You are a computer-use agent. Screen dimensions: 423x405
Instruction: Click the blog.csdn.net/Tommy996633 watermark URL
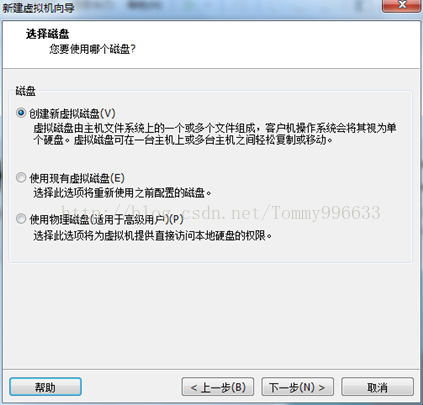(221, 213)
